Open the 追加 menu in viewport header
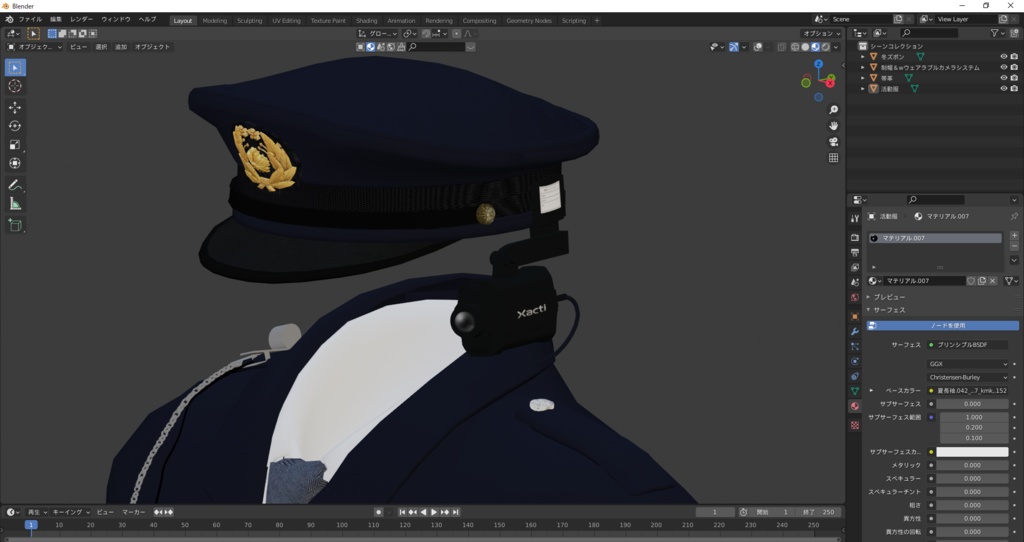Image resolution: width=1024 pixels, height=542 pixels. [x=121, y=47]
